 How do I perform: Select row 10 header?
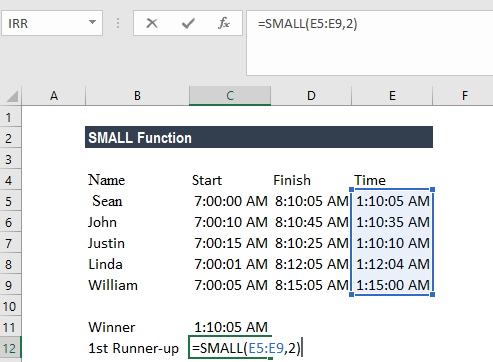tap(11, 306)
